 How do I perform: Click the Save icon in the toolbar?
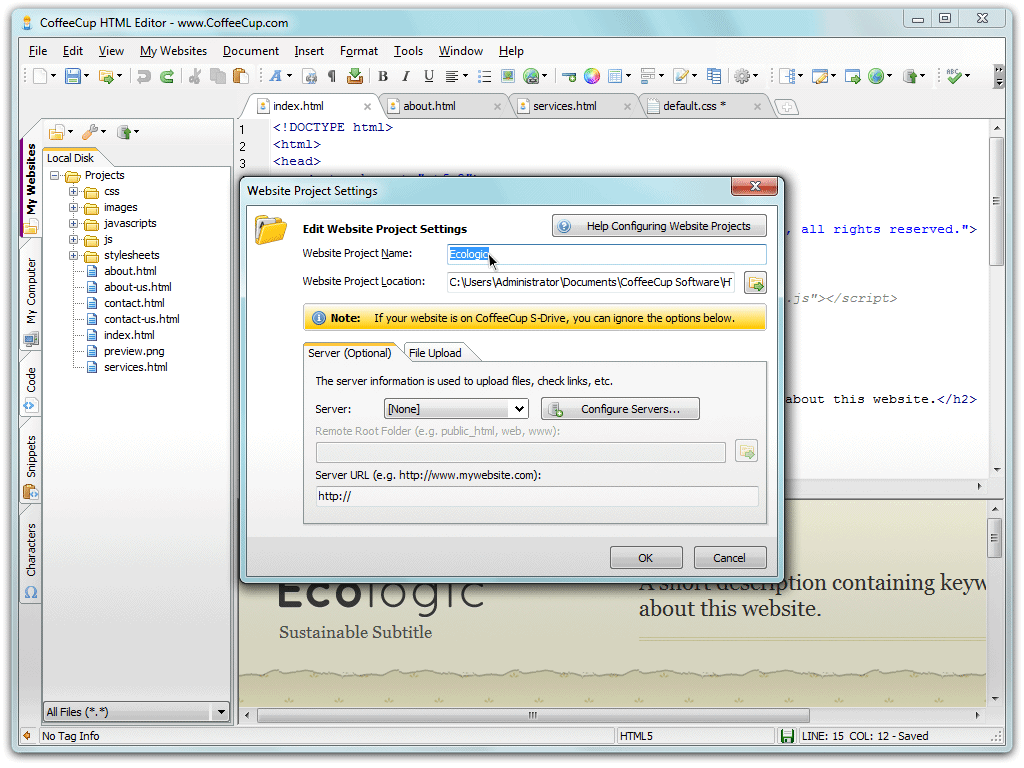(72, 77)
